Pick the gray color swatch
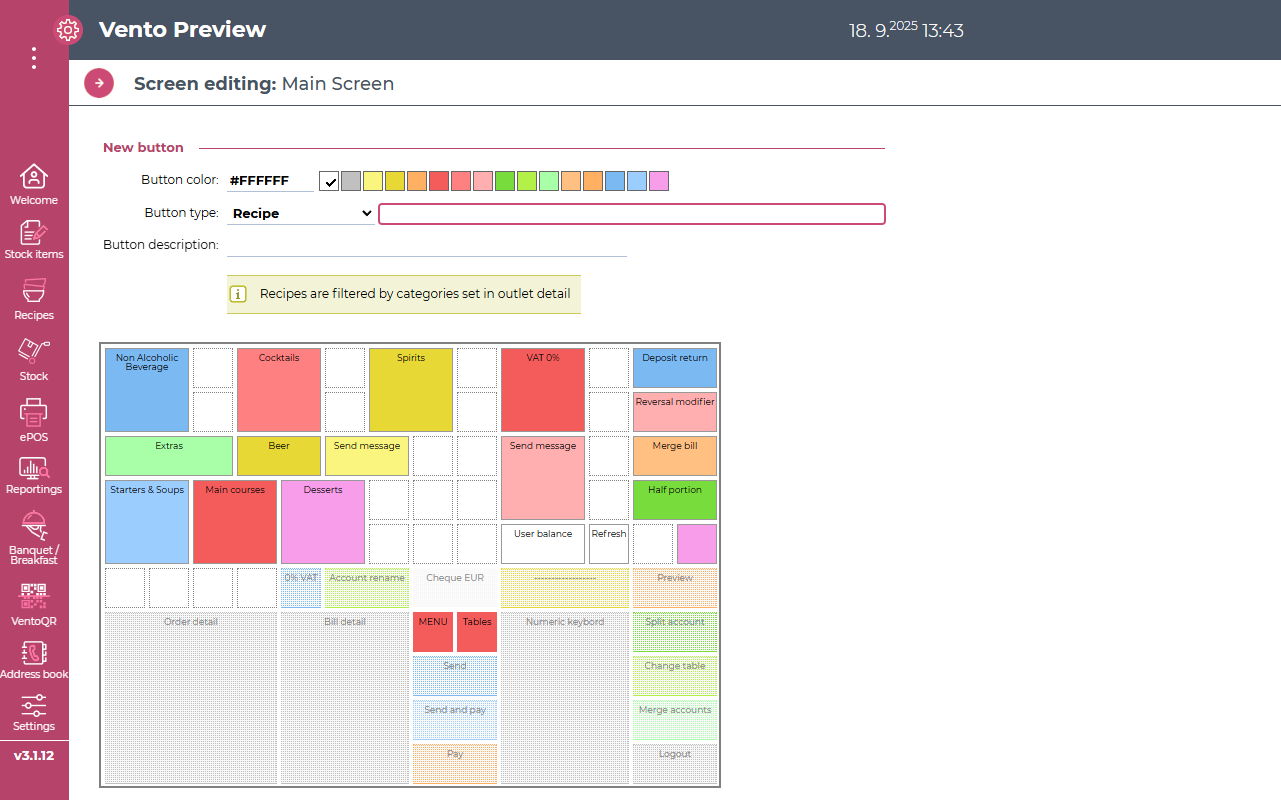The width and height of the screenshot is (1281, 800). point(351,181)
